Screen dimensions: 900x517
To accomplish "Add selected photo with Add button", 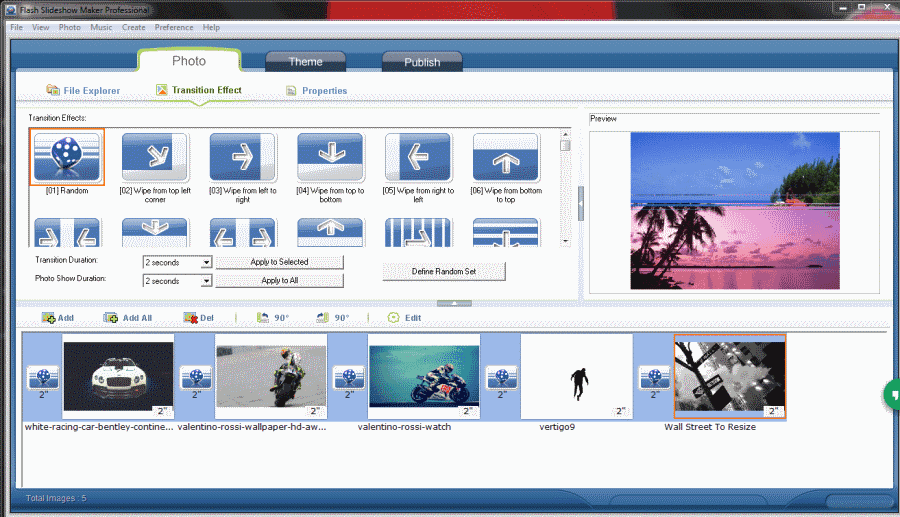I will coord(57,318).
